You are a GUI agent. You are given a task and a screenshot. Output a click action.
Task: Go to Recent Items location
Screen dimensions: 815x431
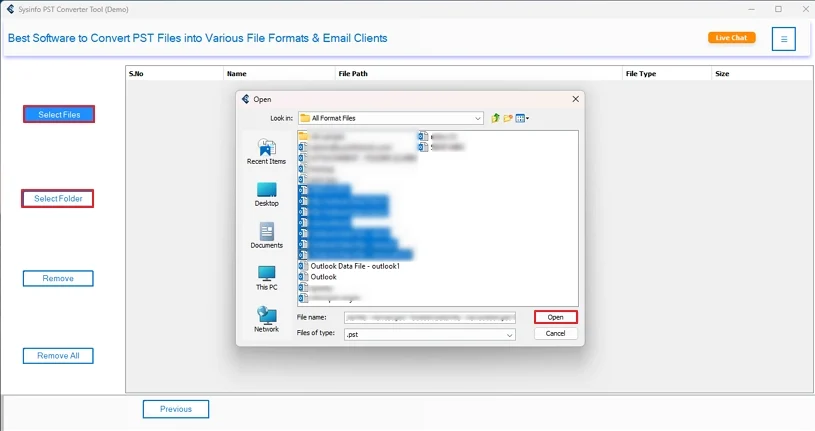pyautogui.click(x=266, y=152)
